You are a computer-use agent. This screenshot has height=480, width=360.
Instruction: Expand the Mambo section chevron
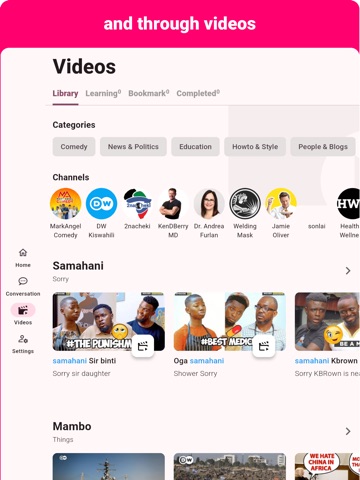click(x=348, y=431)
